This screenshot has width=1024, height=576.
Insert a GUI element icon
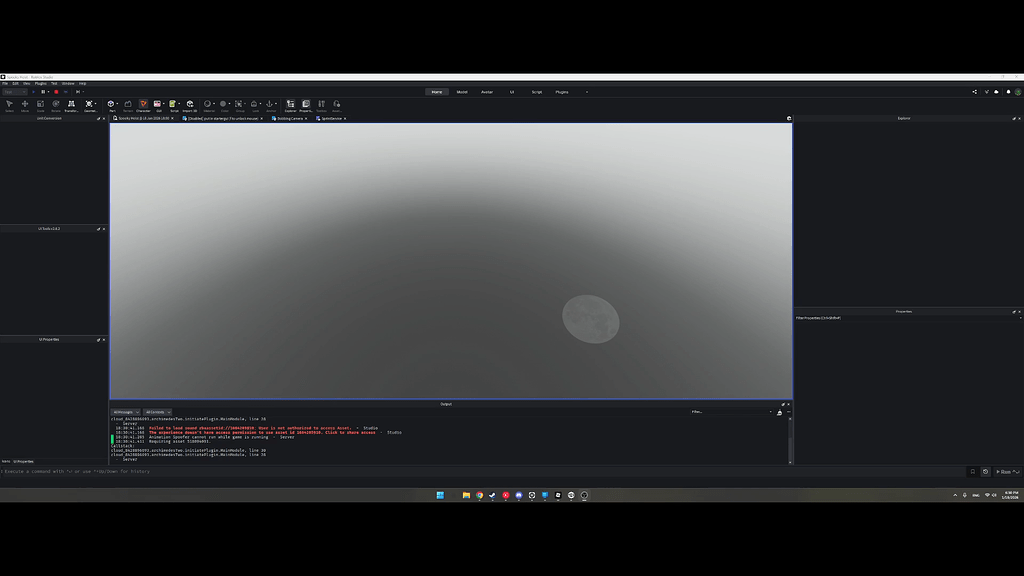[157, 105]
